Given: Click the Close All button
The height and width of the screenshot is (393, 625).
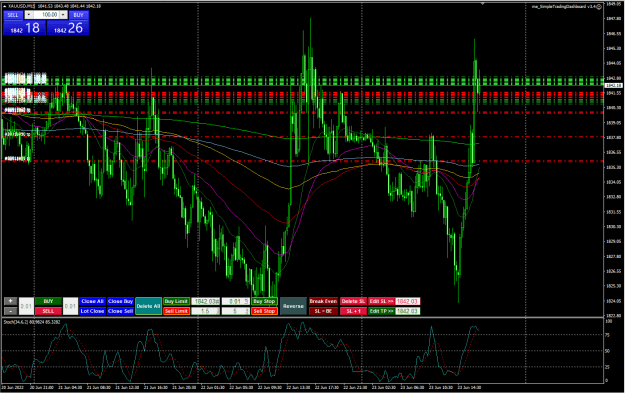Looking at the screenshot, I should tap(92, 301).
